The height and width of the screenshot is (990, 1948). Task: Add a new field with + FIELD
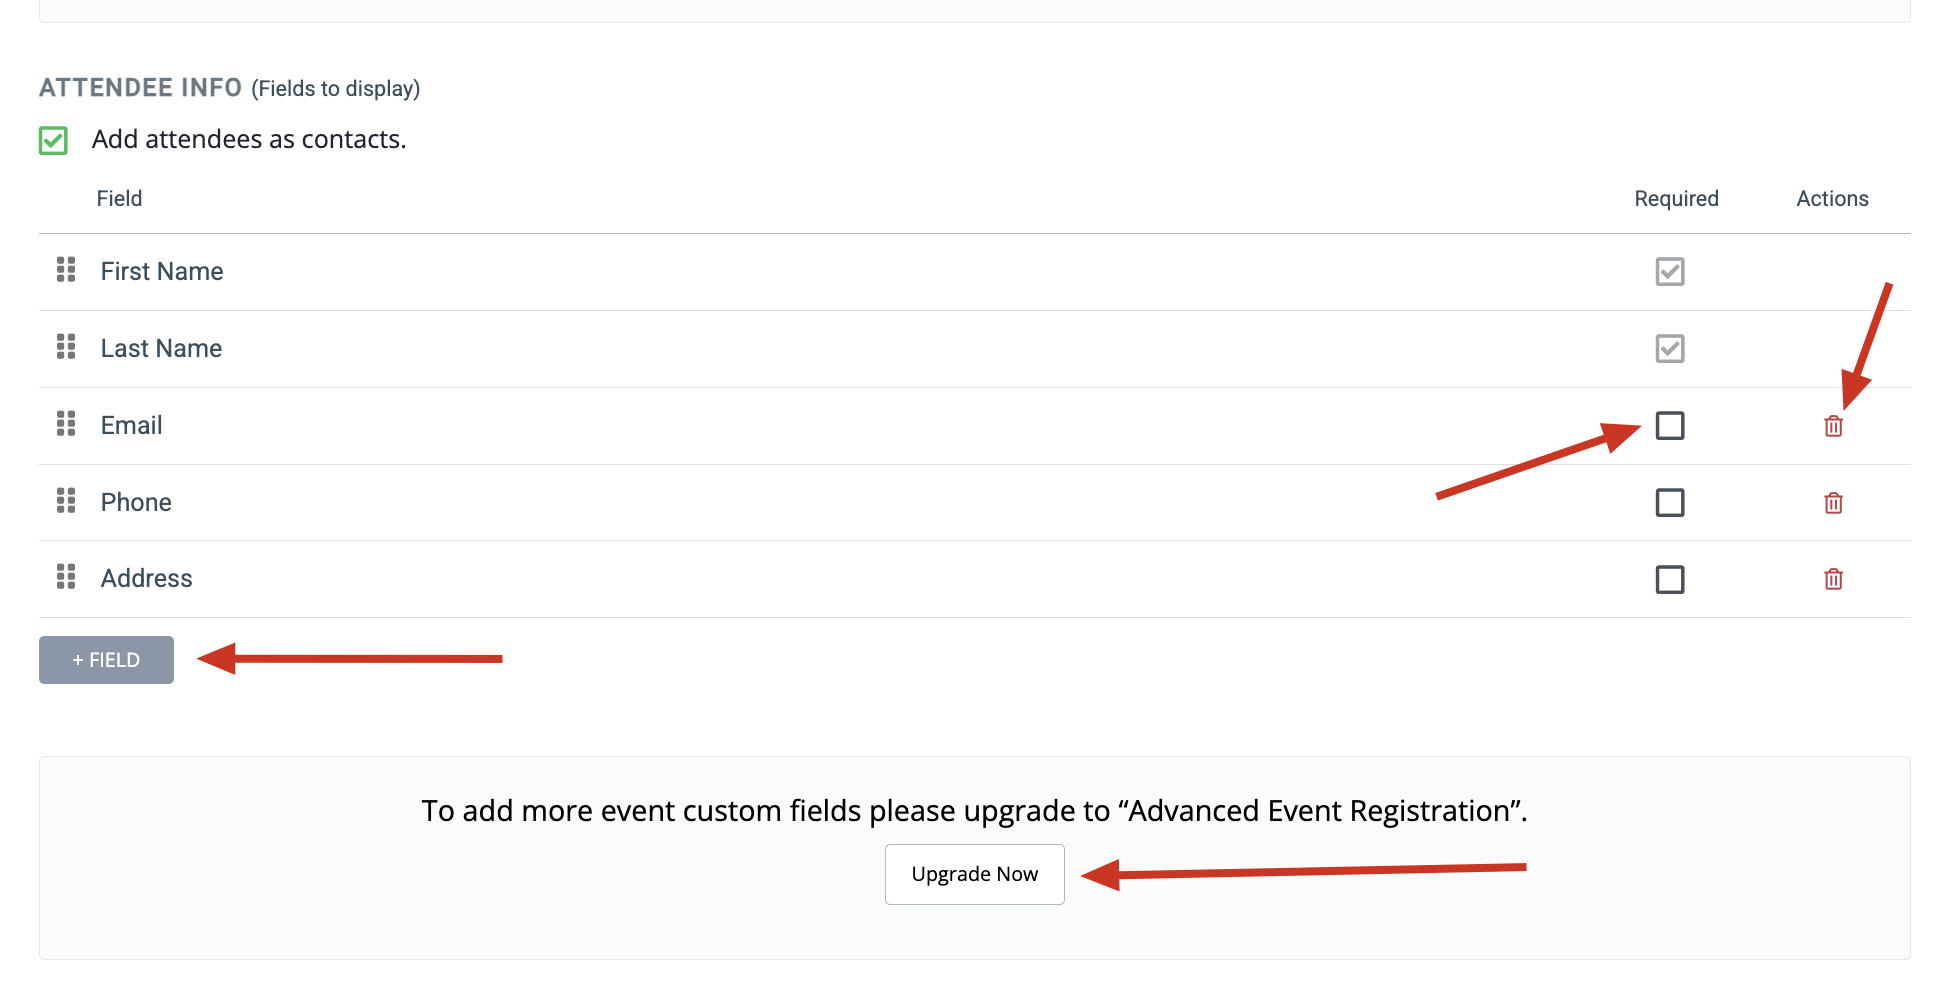point(106,660)
